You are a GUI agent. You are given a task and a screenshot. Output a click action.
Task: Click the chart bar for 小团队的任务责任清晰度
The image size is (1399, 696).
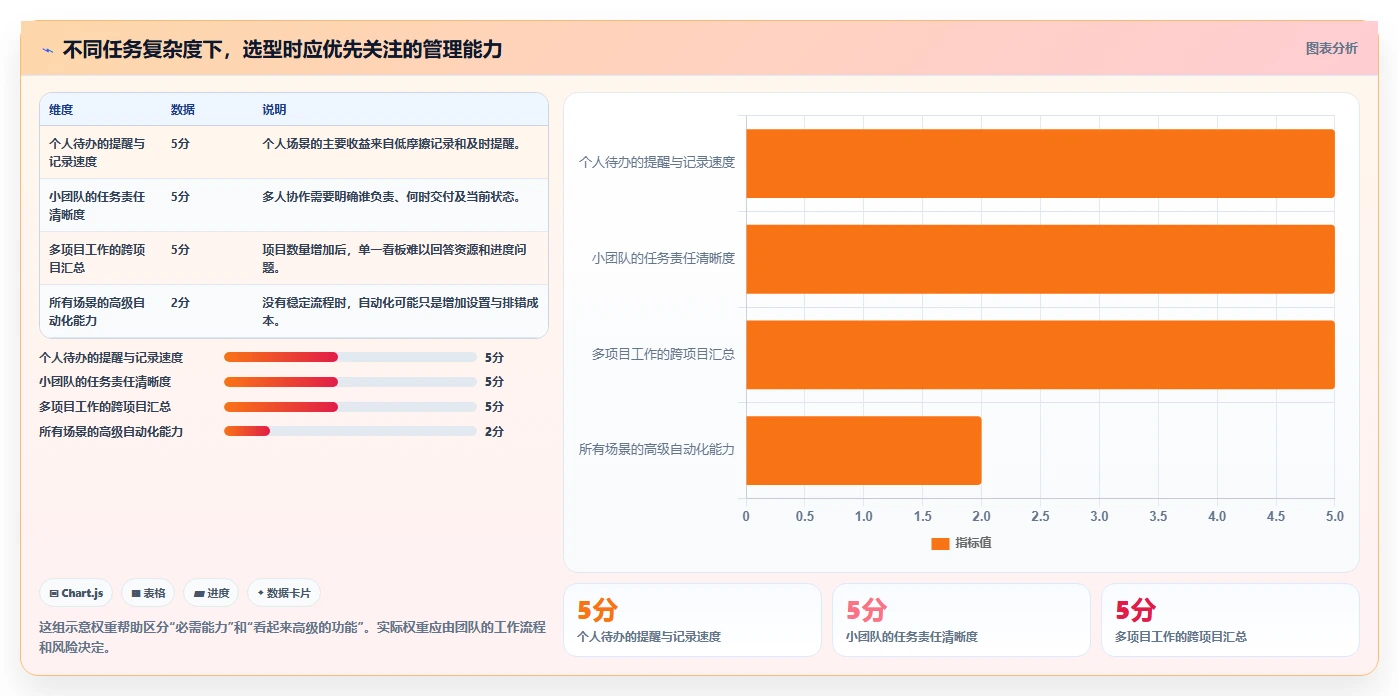1040,259
